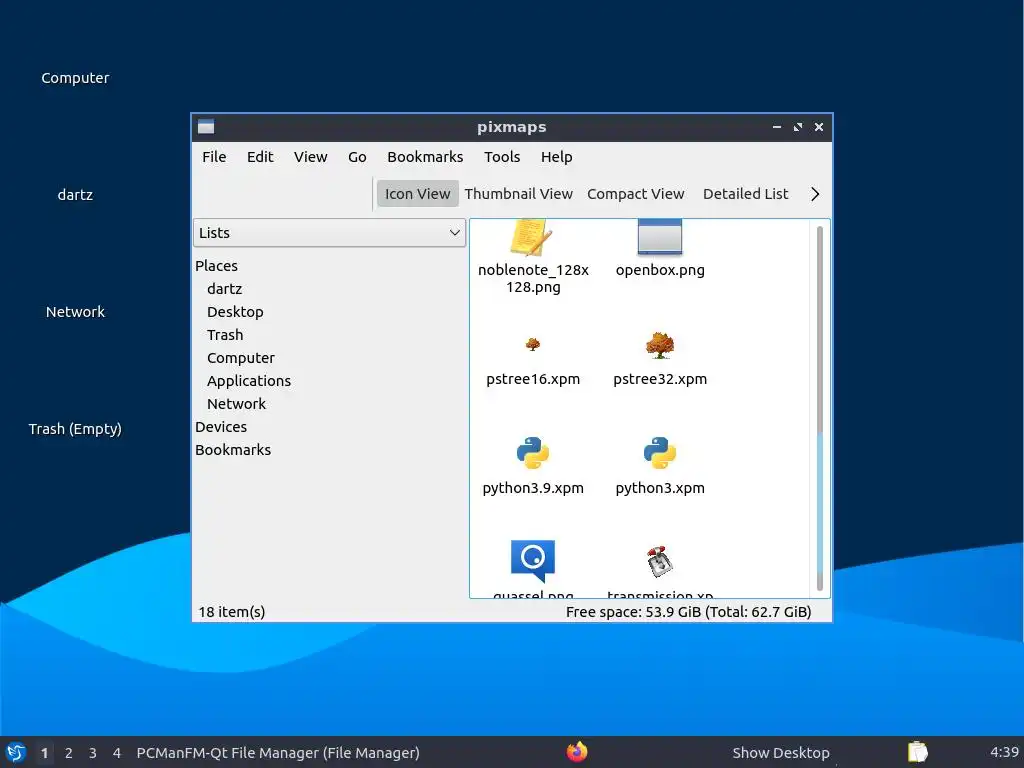Click the Free space status text
This screenshot has width=1024, height=768.
[688, 612]
